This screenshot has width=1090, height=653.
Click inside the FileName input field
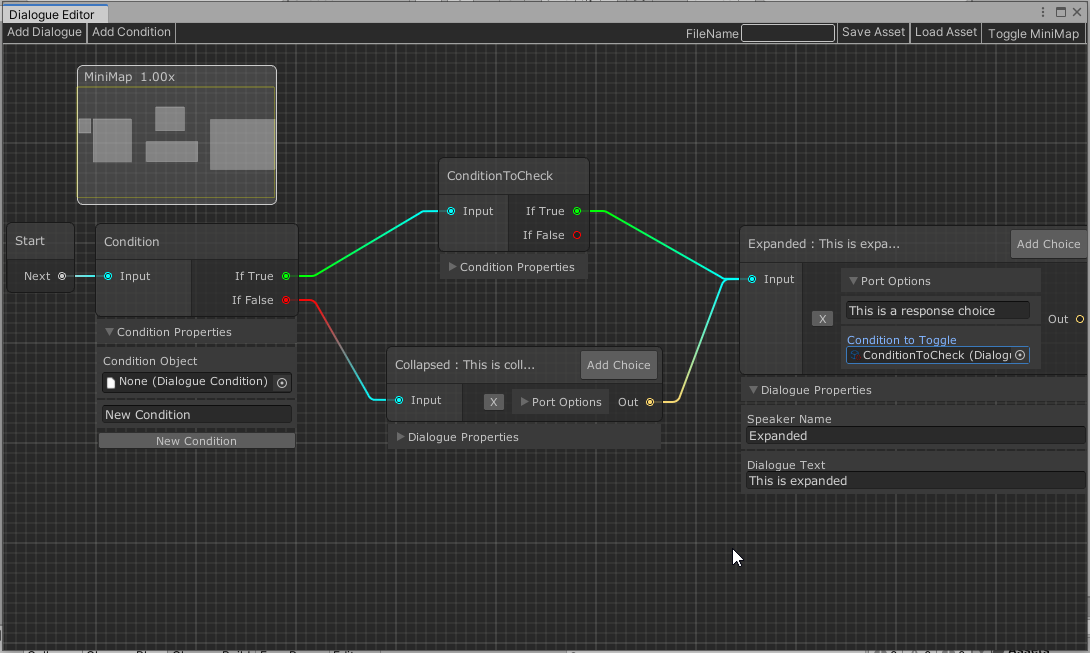pyautogui.click(x=786, y=32)
